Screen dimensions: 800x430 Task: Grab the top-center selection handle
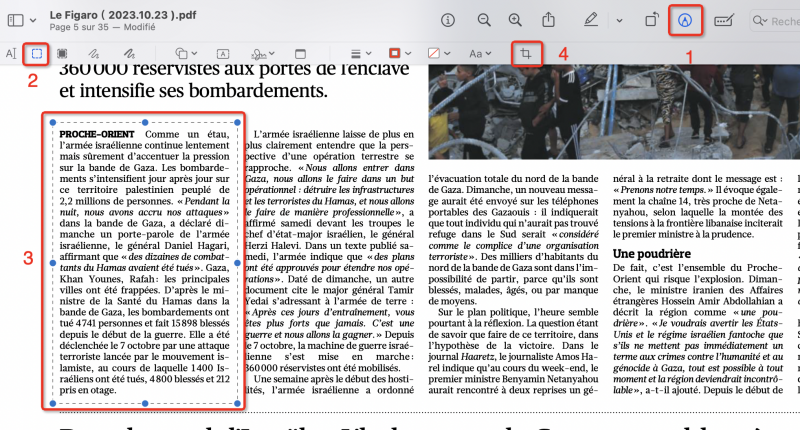tap(145, 122)
